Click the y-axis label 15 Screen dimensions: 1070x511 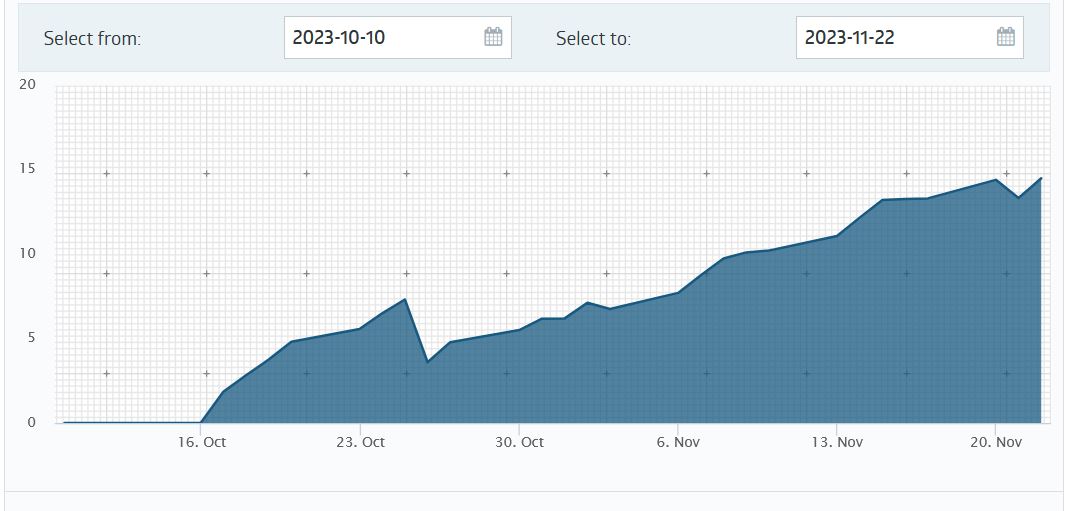pos(27,169)
